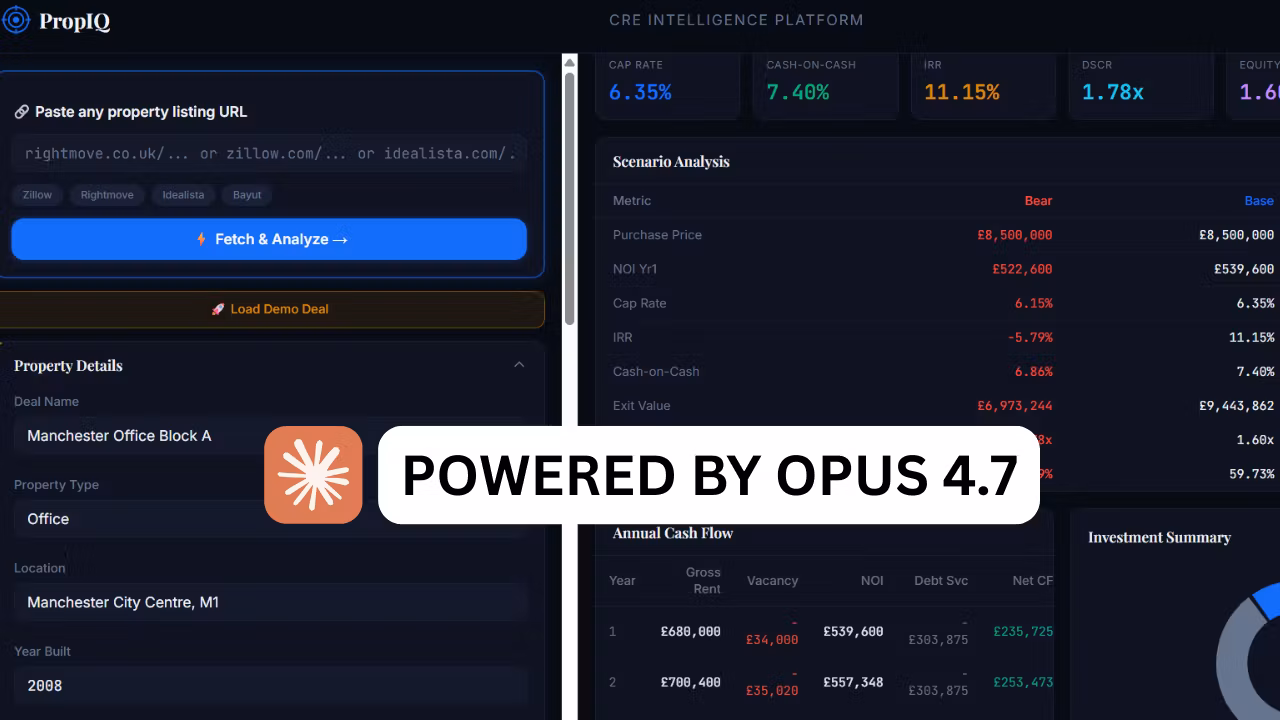Click the property listing URL input box
The height and width of the screenshot is (720, 1280).
tap(269, 152)
